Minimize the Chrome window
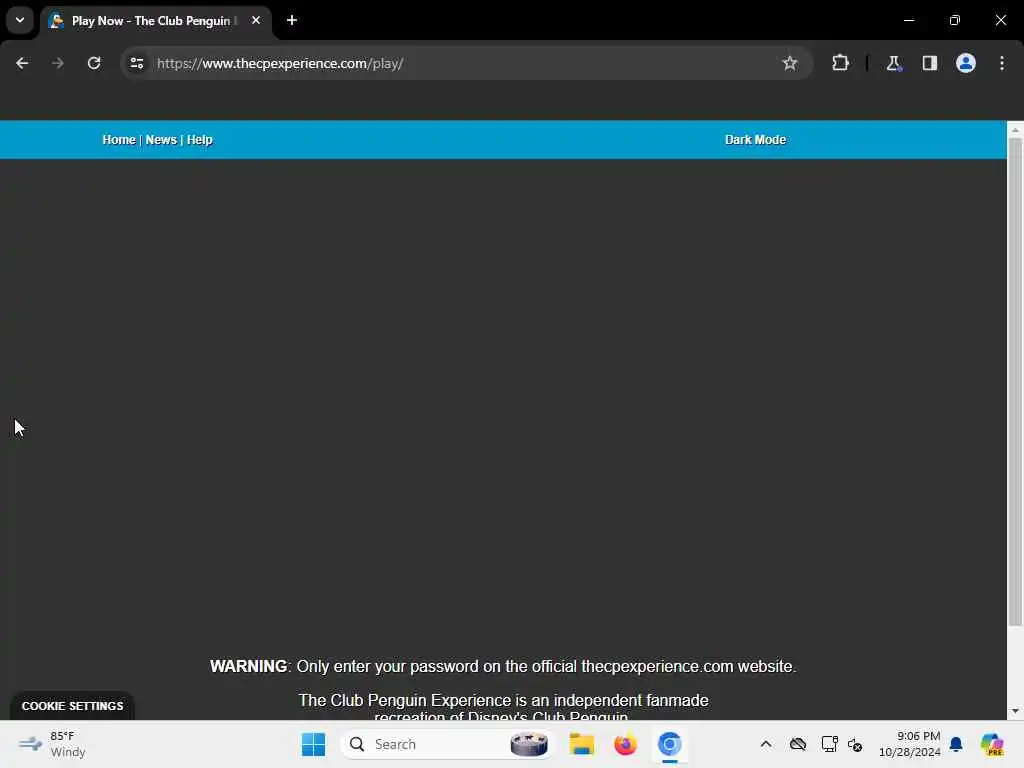The width and height of the screenshot is (1024, 768). tap(909, 20)
